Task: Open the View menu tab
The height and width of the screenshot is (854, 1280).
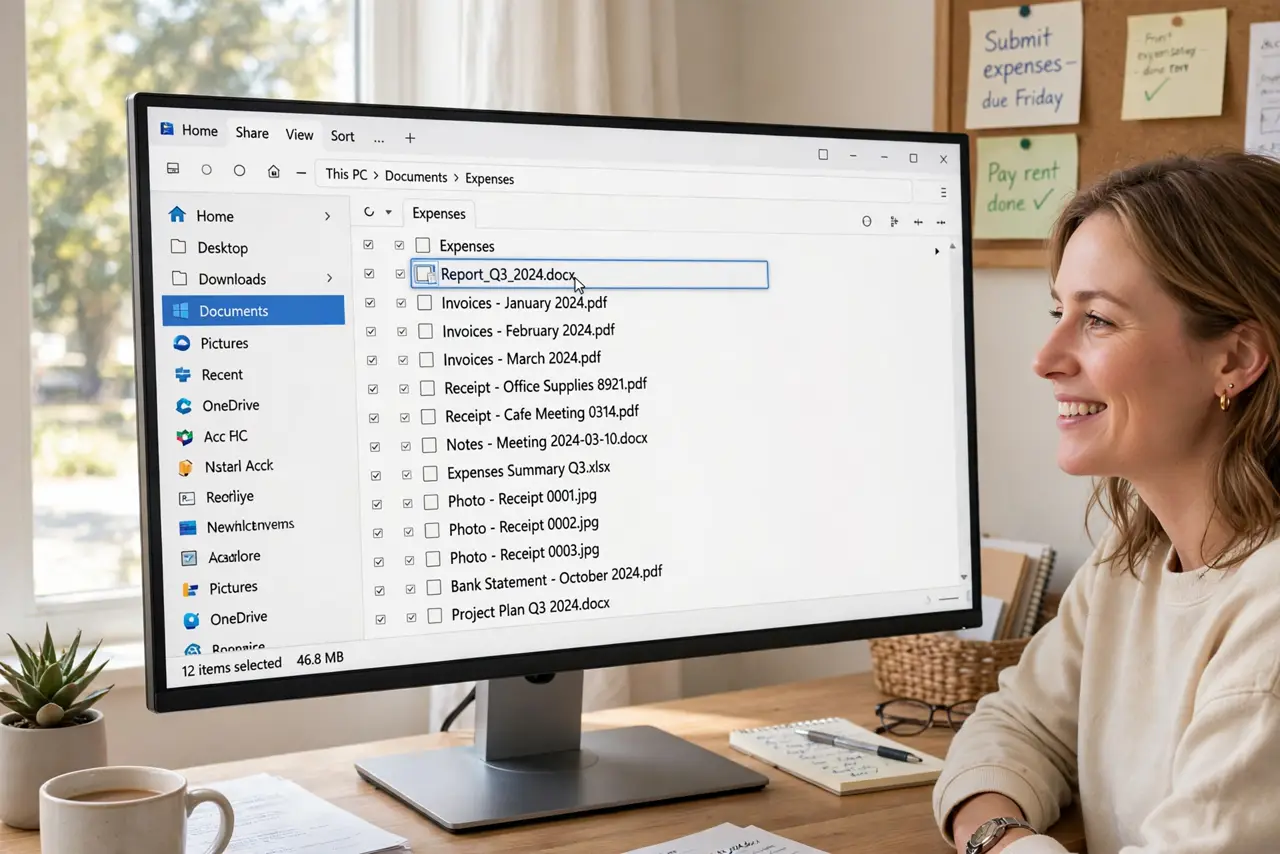Action: [300, 135]
